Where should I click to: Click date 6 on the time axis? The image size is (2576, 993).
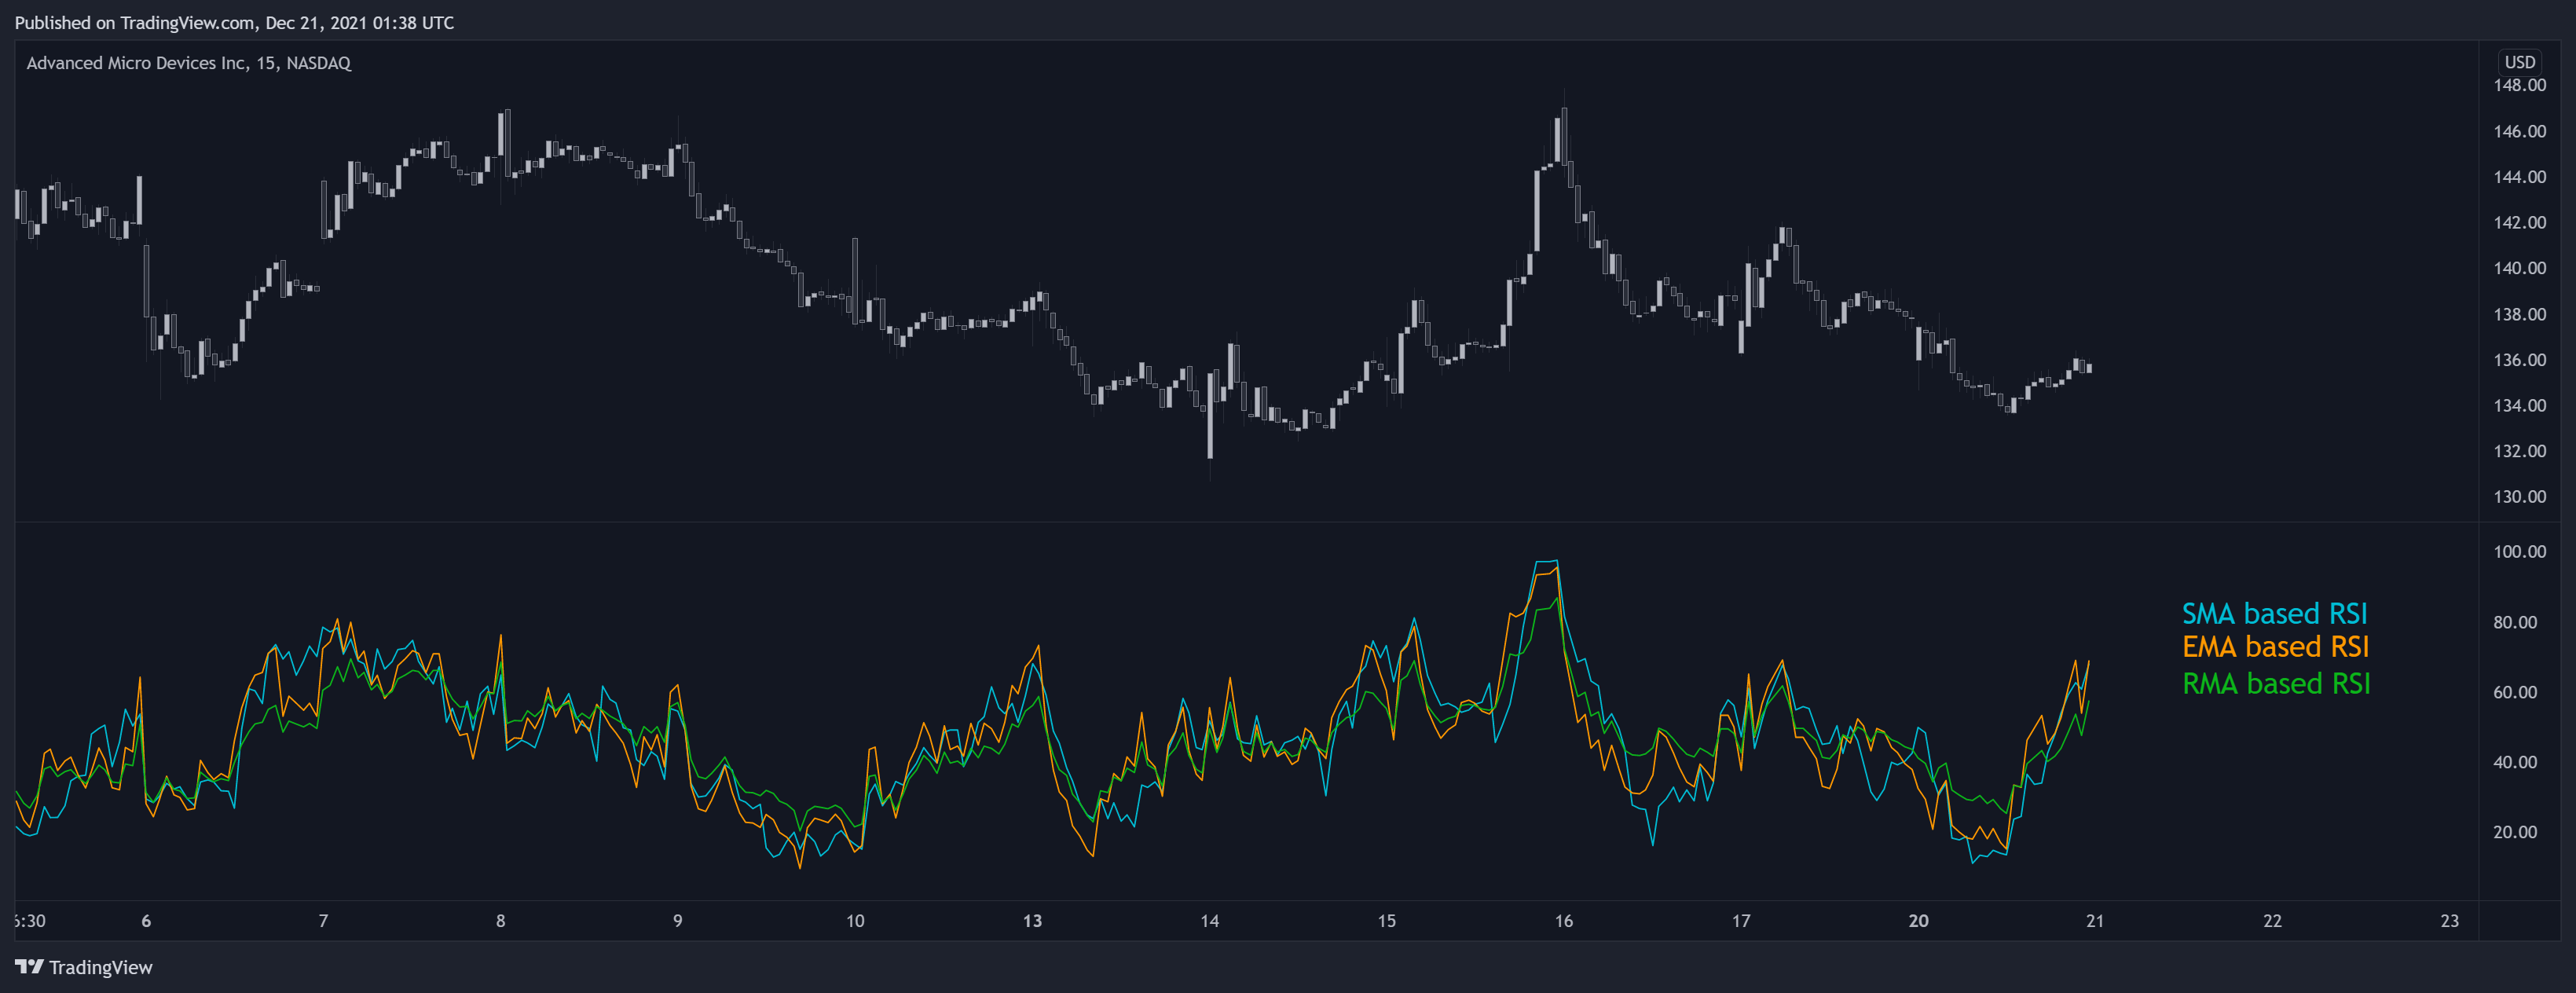tap(146, 920)
